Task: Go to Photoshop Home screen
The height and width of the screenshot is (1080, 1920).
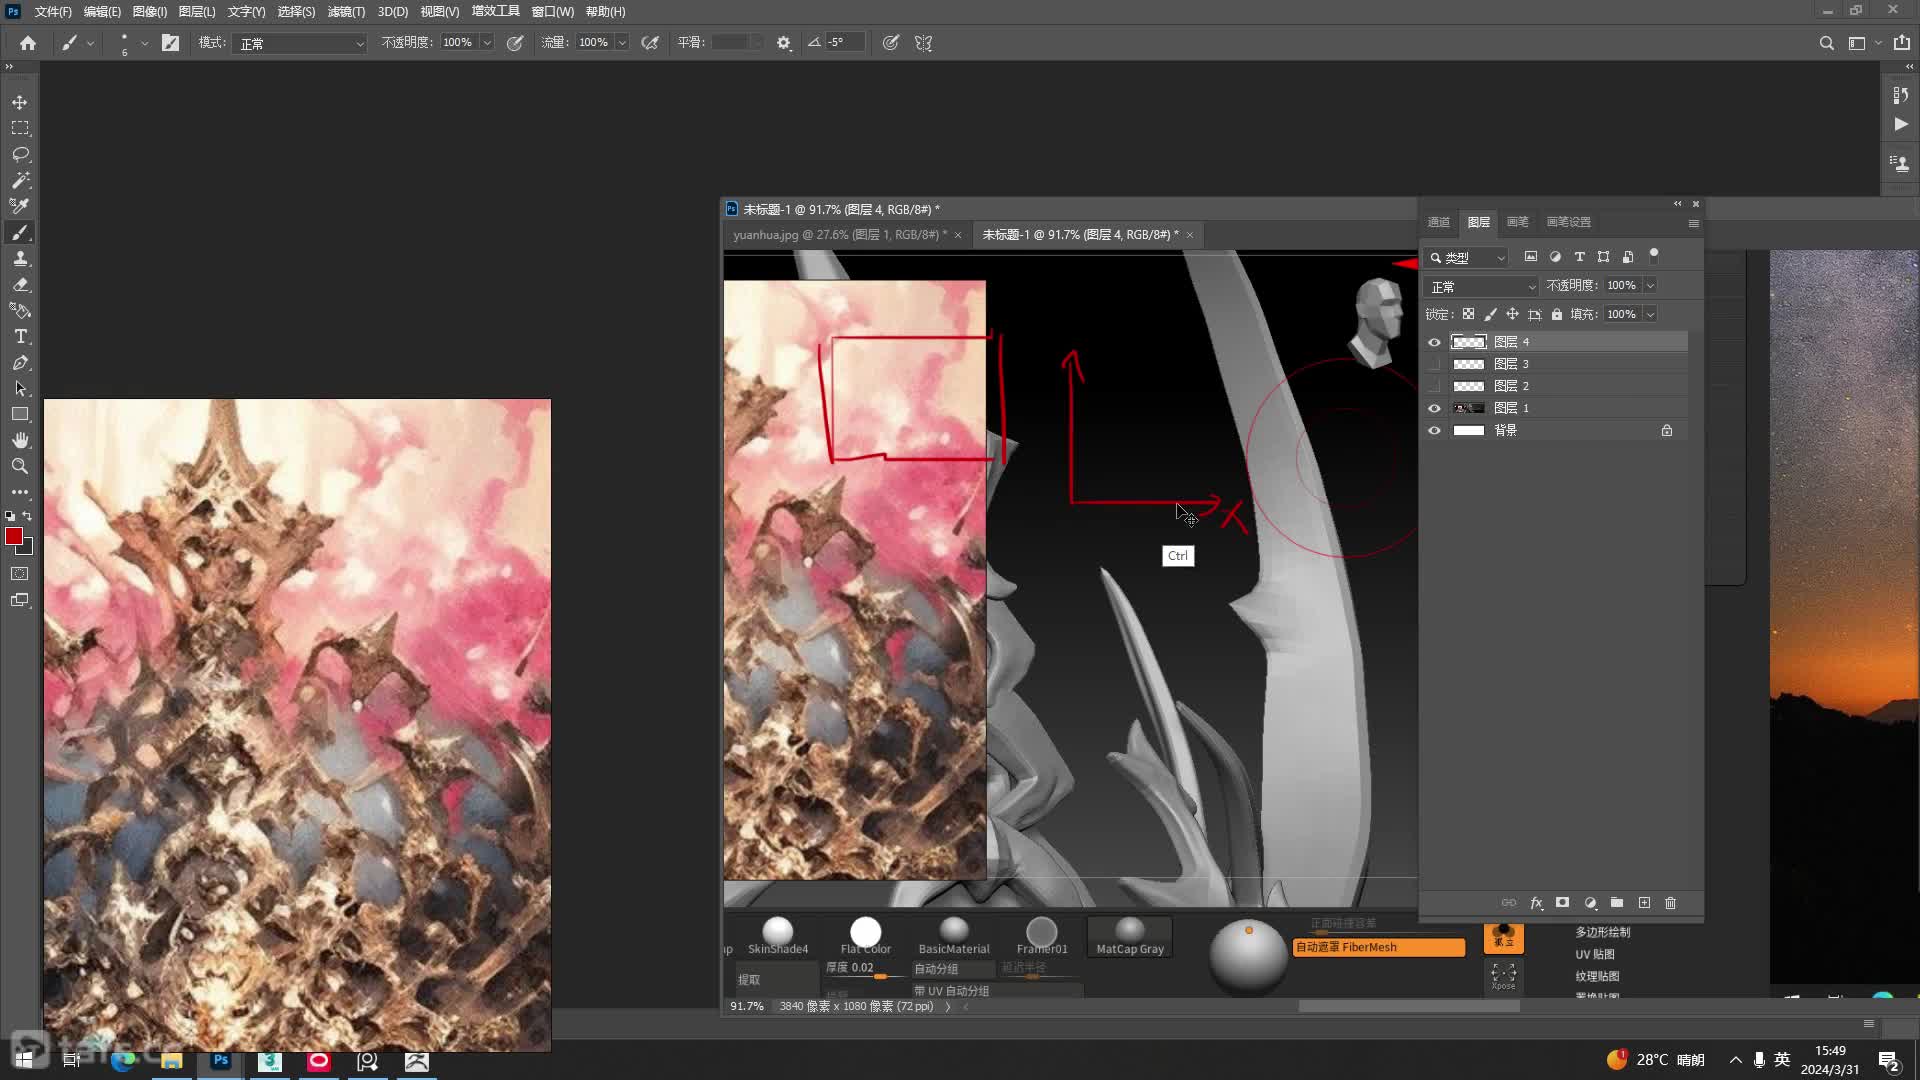Action: (28, 43)
